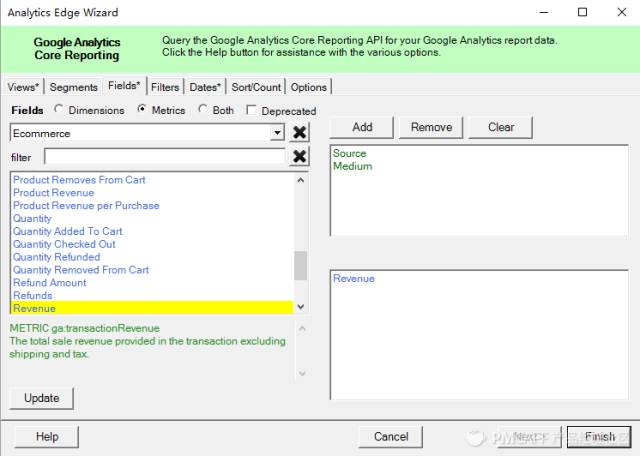This screenshot has width=640, height=456.
Task: Select the Metrics radio button
Action: pos(142,109)
